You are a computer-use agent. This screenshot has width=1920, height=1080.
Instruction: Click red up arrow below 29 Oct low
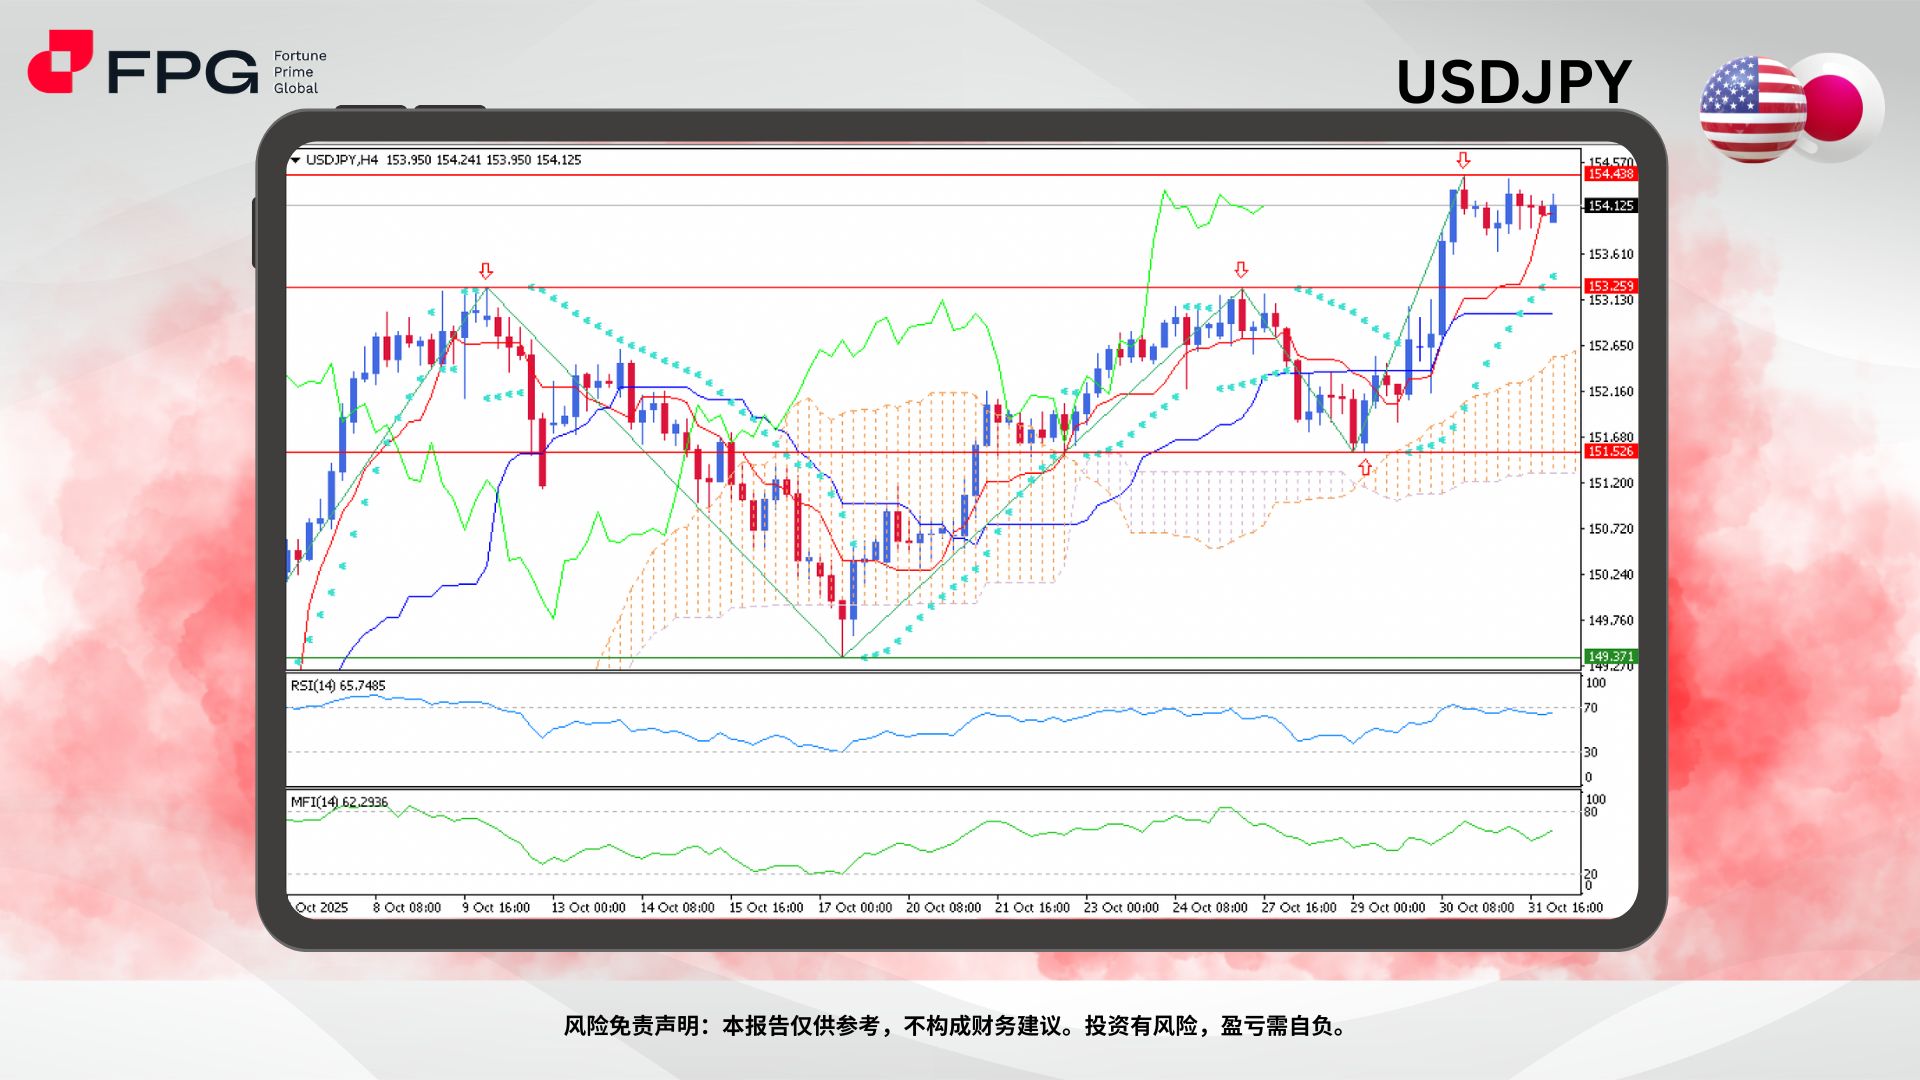[1365, 468]
